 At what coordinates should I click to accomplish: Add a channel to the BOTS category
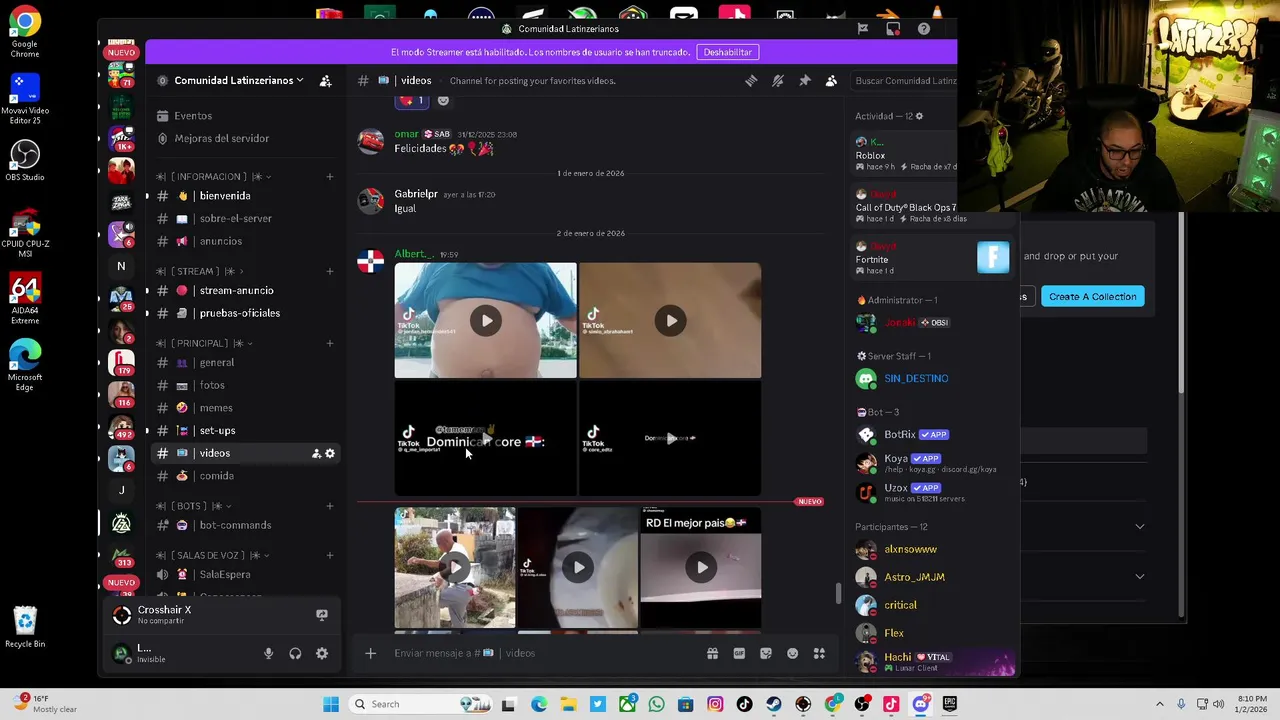pyautogui.click(x=329, y=506)
